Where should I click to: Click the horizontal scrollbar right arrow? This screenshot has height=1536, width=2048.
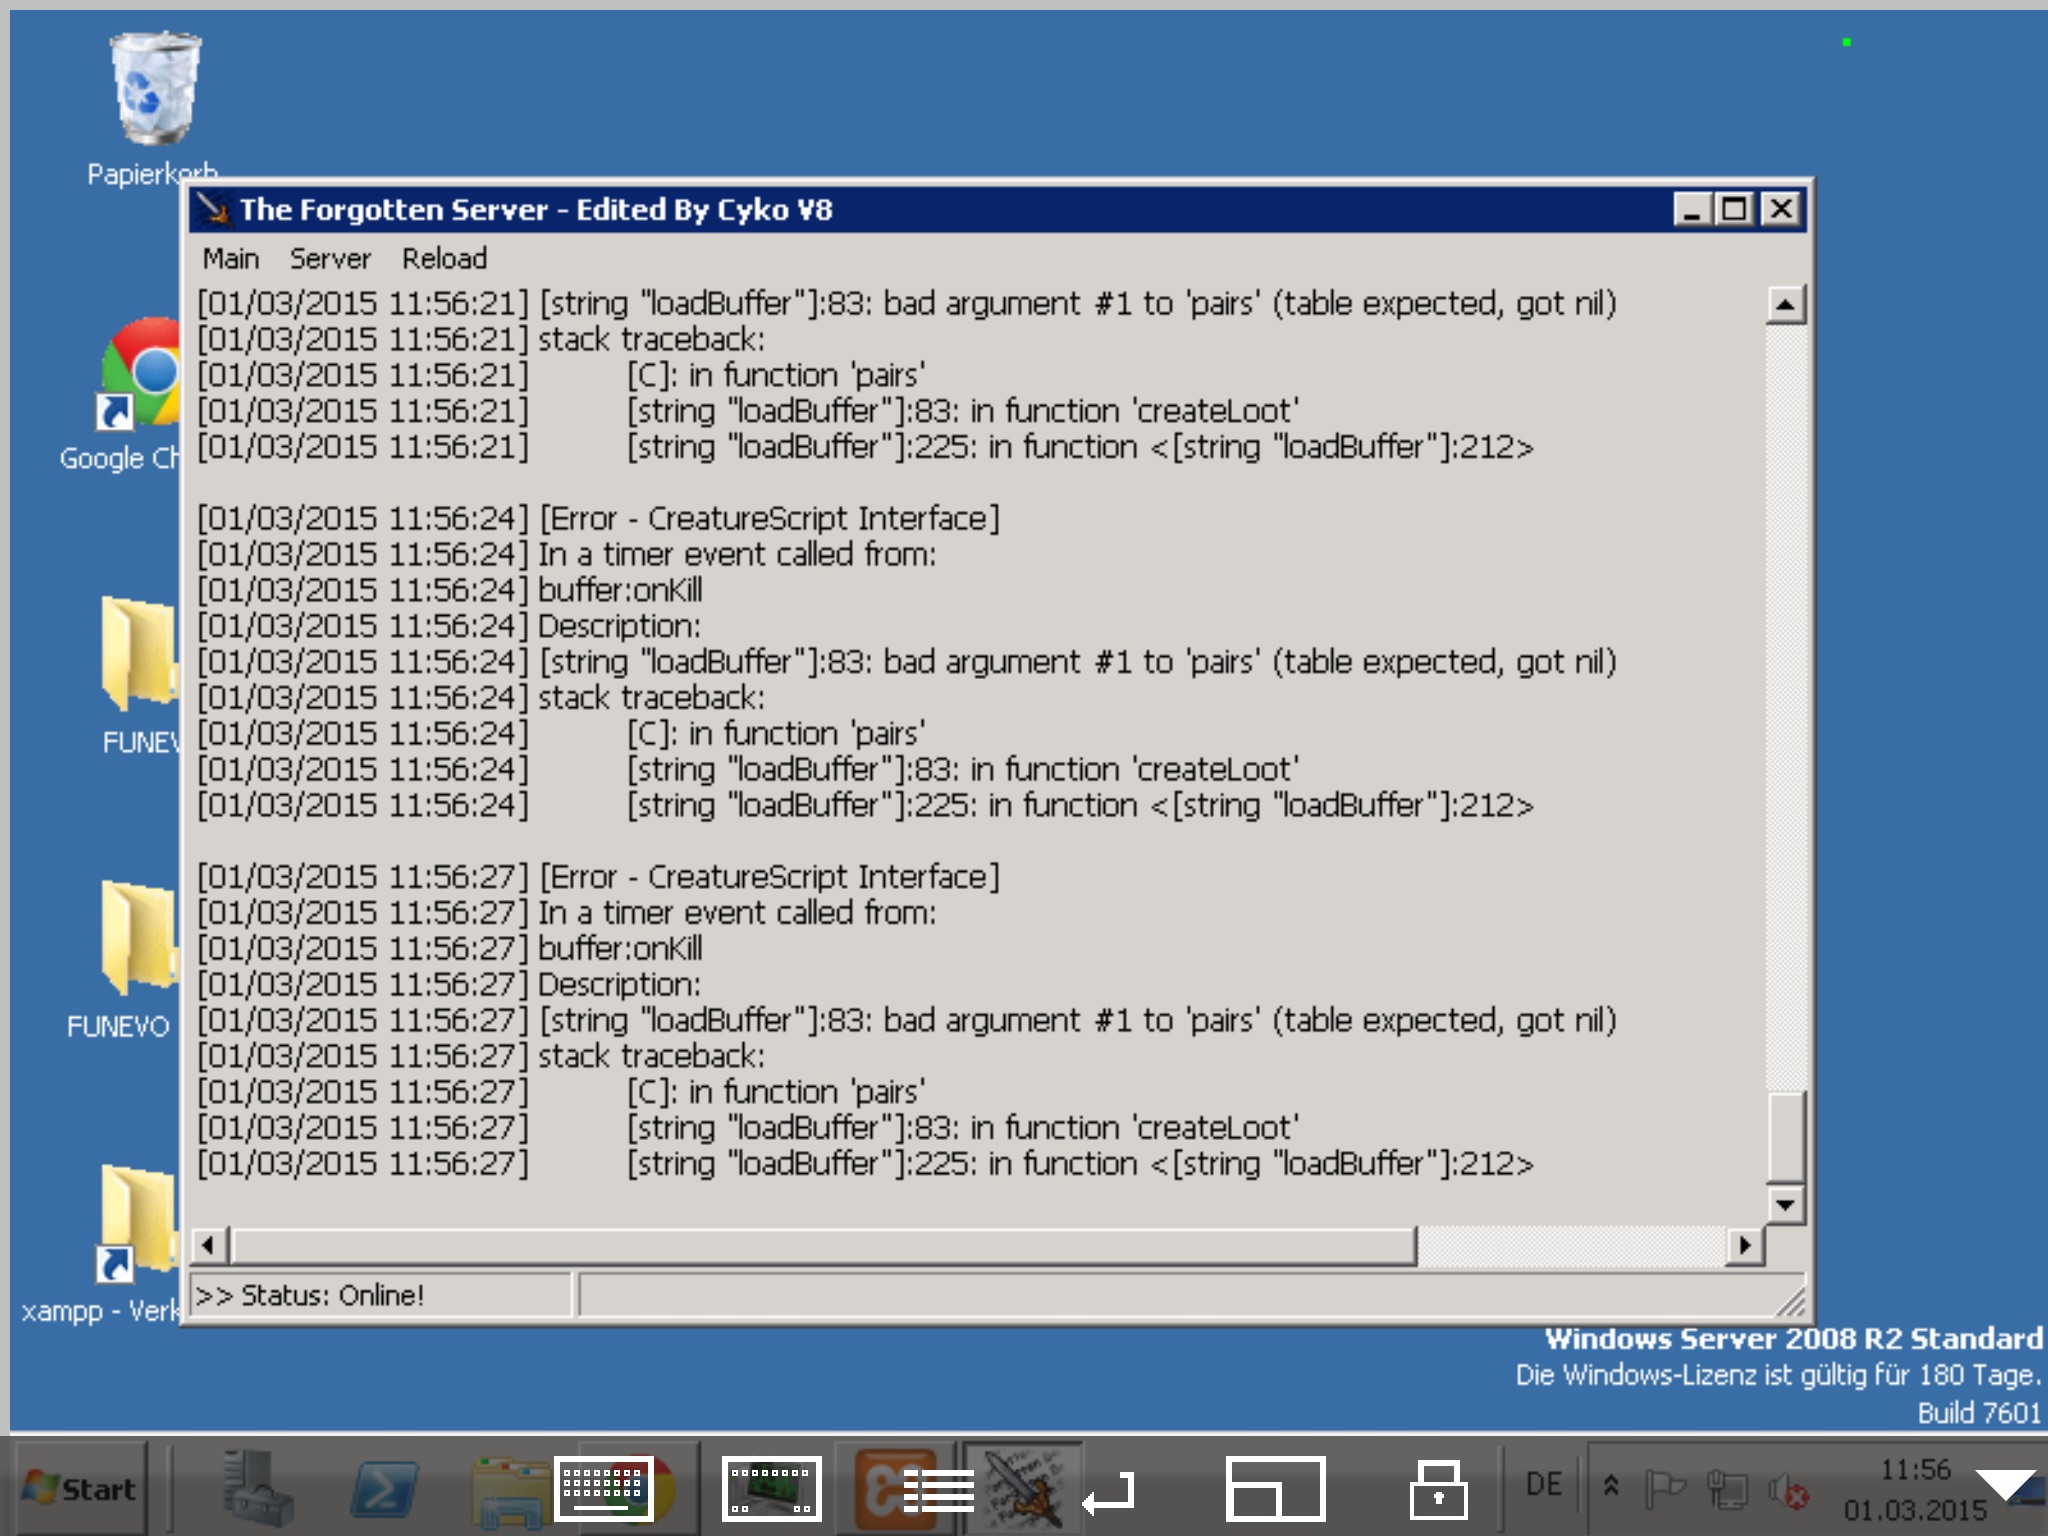point(1745,1246)
